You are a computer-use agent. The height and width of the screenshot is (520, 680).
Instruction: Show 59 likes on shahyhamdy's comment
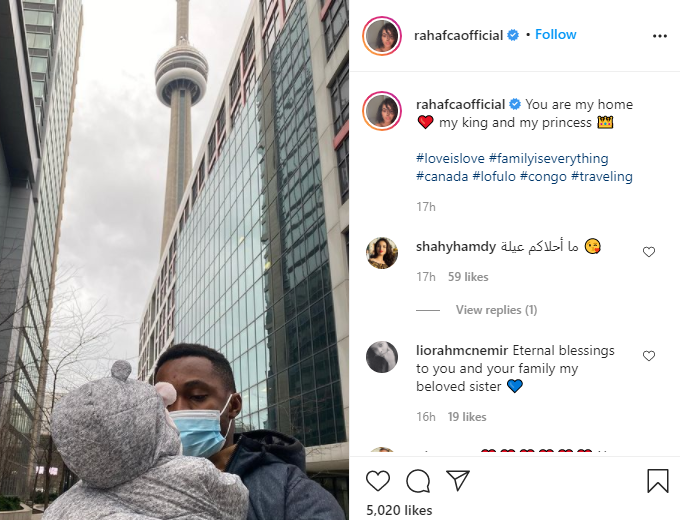[x=468, y=277]
